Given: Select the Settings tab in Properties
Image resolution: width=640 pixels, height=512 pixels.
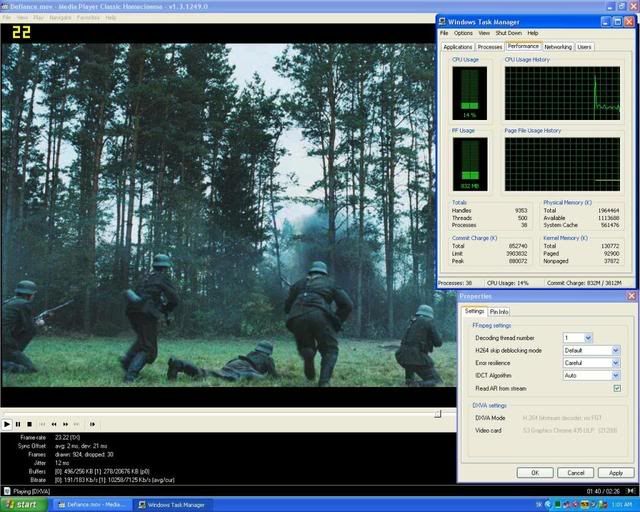Looking at the screenshot, I should (474, 311).
